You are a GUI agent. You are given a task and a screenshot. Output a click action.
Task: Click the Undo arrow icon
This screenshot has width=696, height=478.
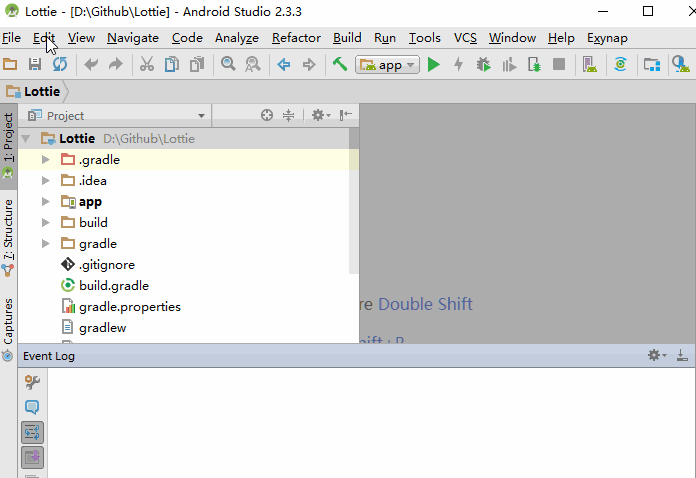point(91,65)
